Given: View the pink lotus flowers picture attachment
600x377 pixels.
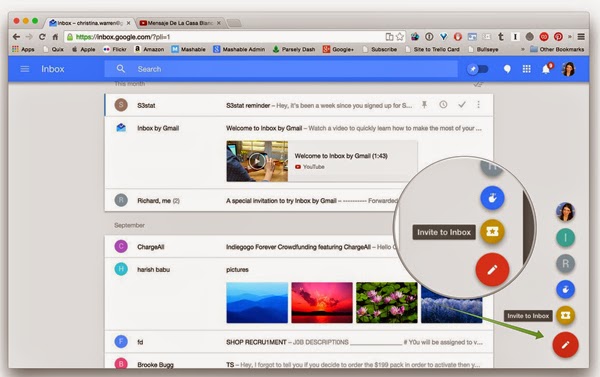Looking at the screenshot, I should pos(387,303).
